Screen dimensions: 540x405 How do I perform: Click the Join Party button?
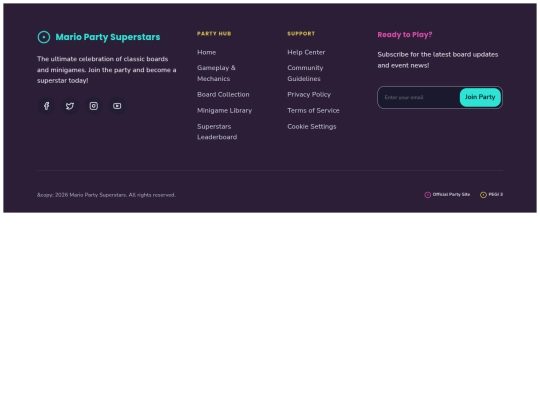(480, 97)
